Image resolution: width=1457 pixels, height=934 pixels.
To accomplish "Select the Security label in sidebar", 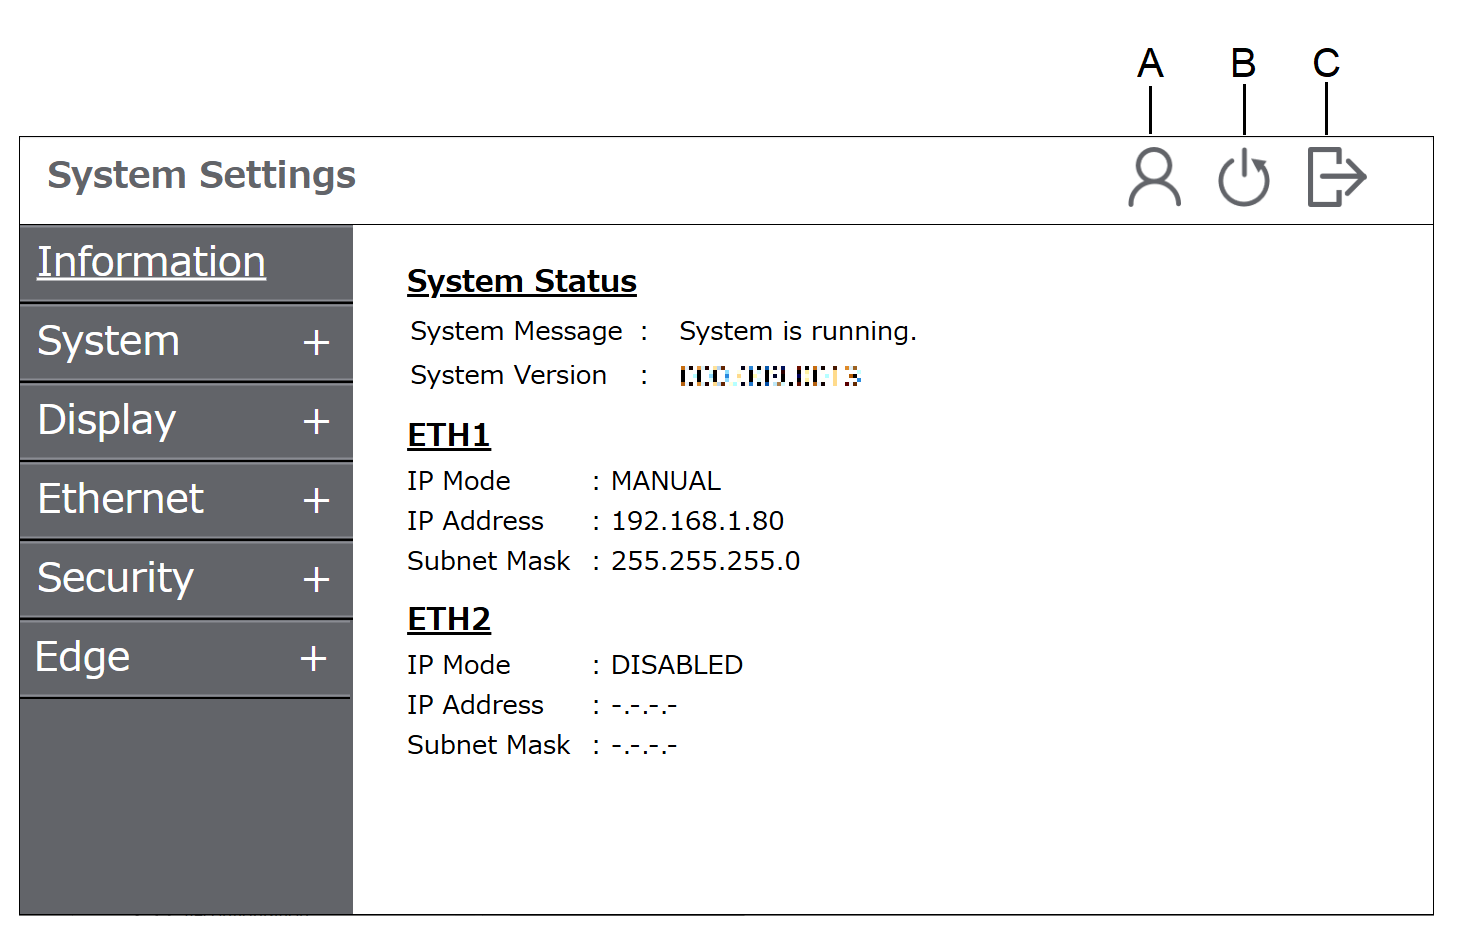I will [x=115, y=578].
